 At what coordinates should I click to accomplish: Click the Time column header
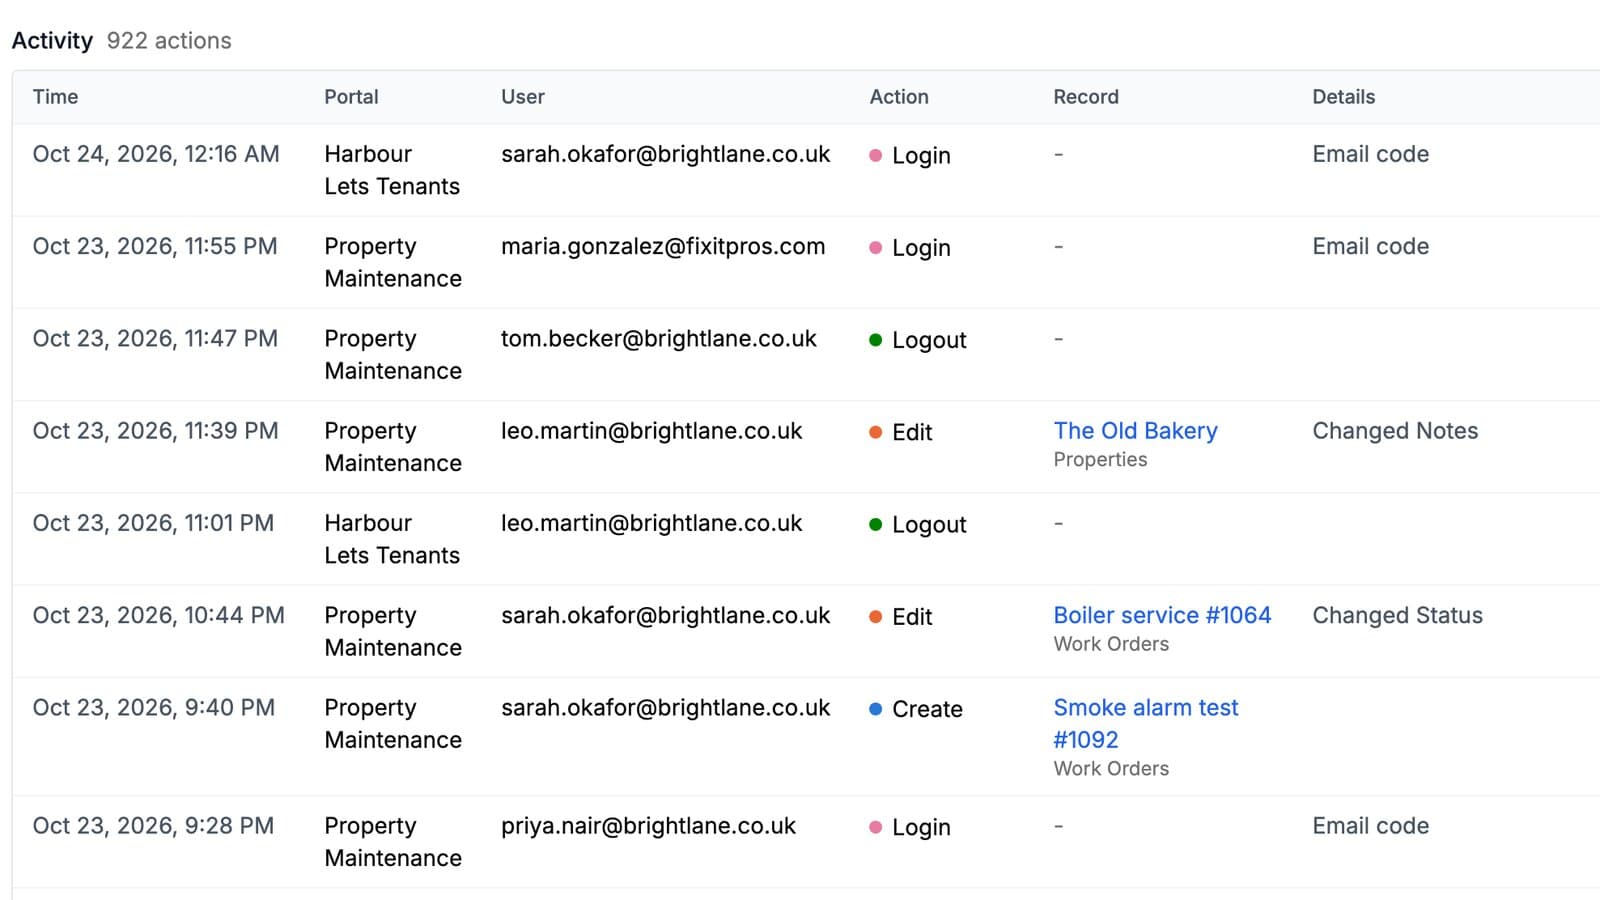tap(55, 97)
